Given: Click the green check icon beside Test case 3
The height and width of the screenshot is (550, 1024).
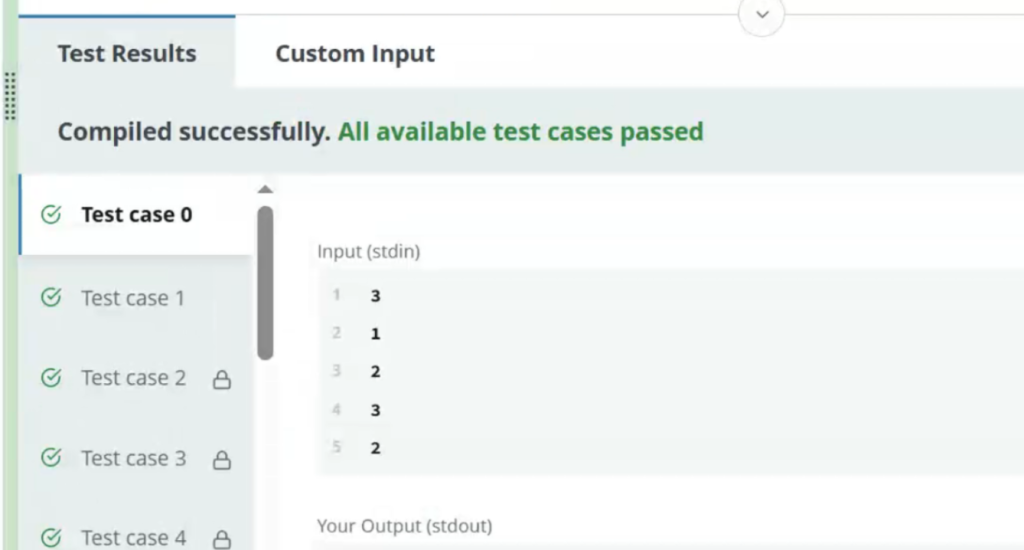Looking at the screenshot, I should pyautogui.click(x=51, y=458).
